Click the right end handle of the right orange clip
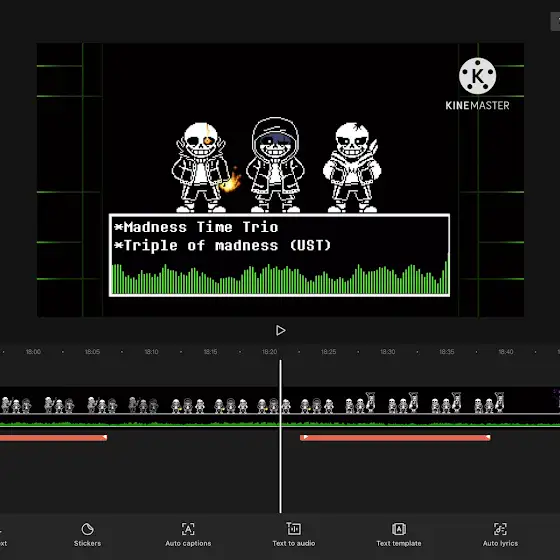This screenshot has width=560, height=560. (x=488, y=438)
